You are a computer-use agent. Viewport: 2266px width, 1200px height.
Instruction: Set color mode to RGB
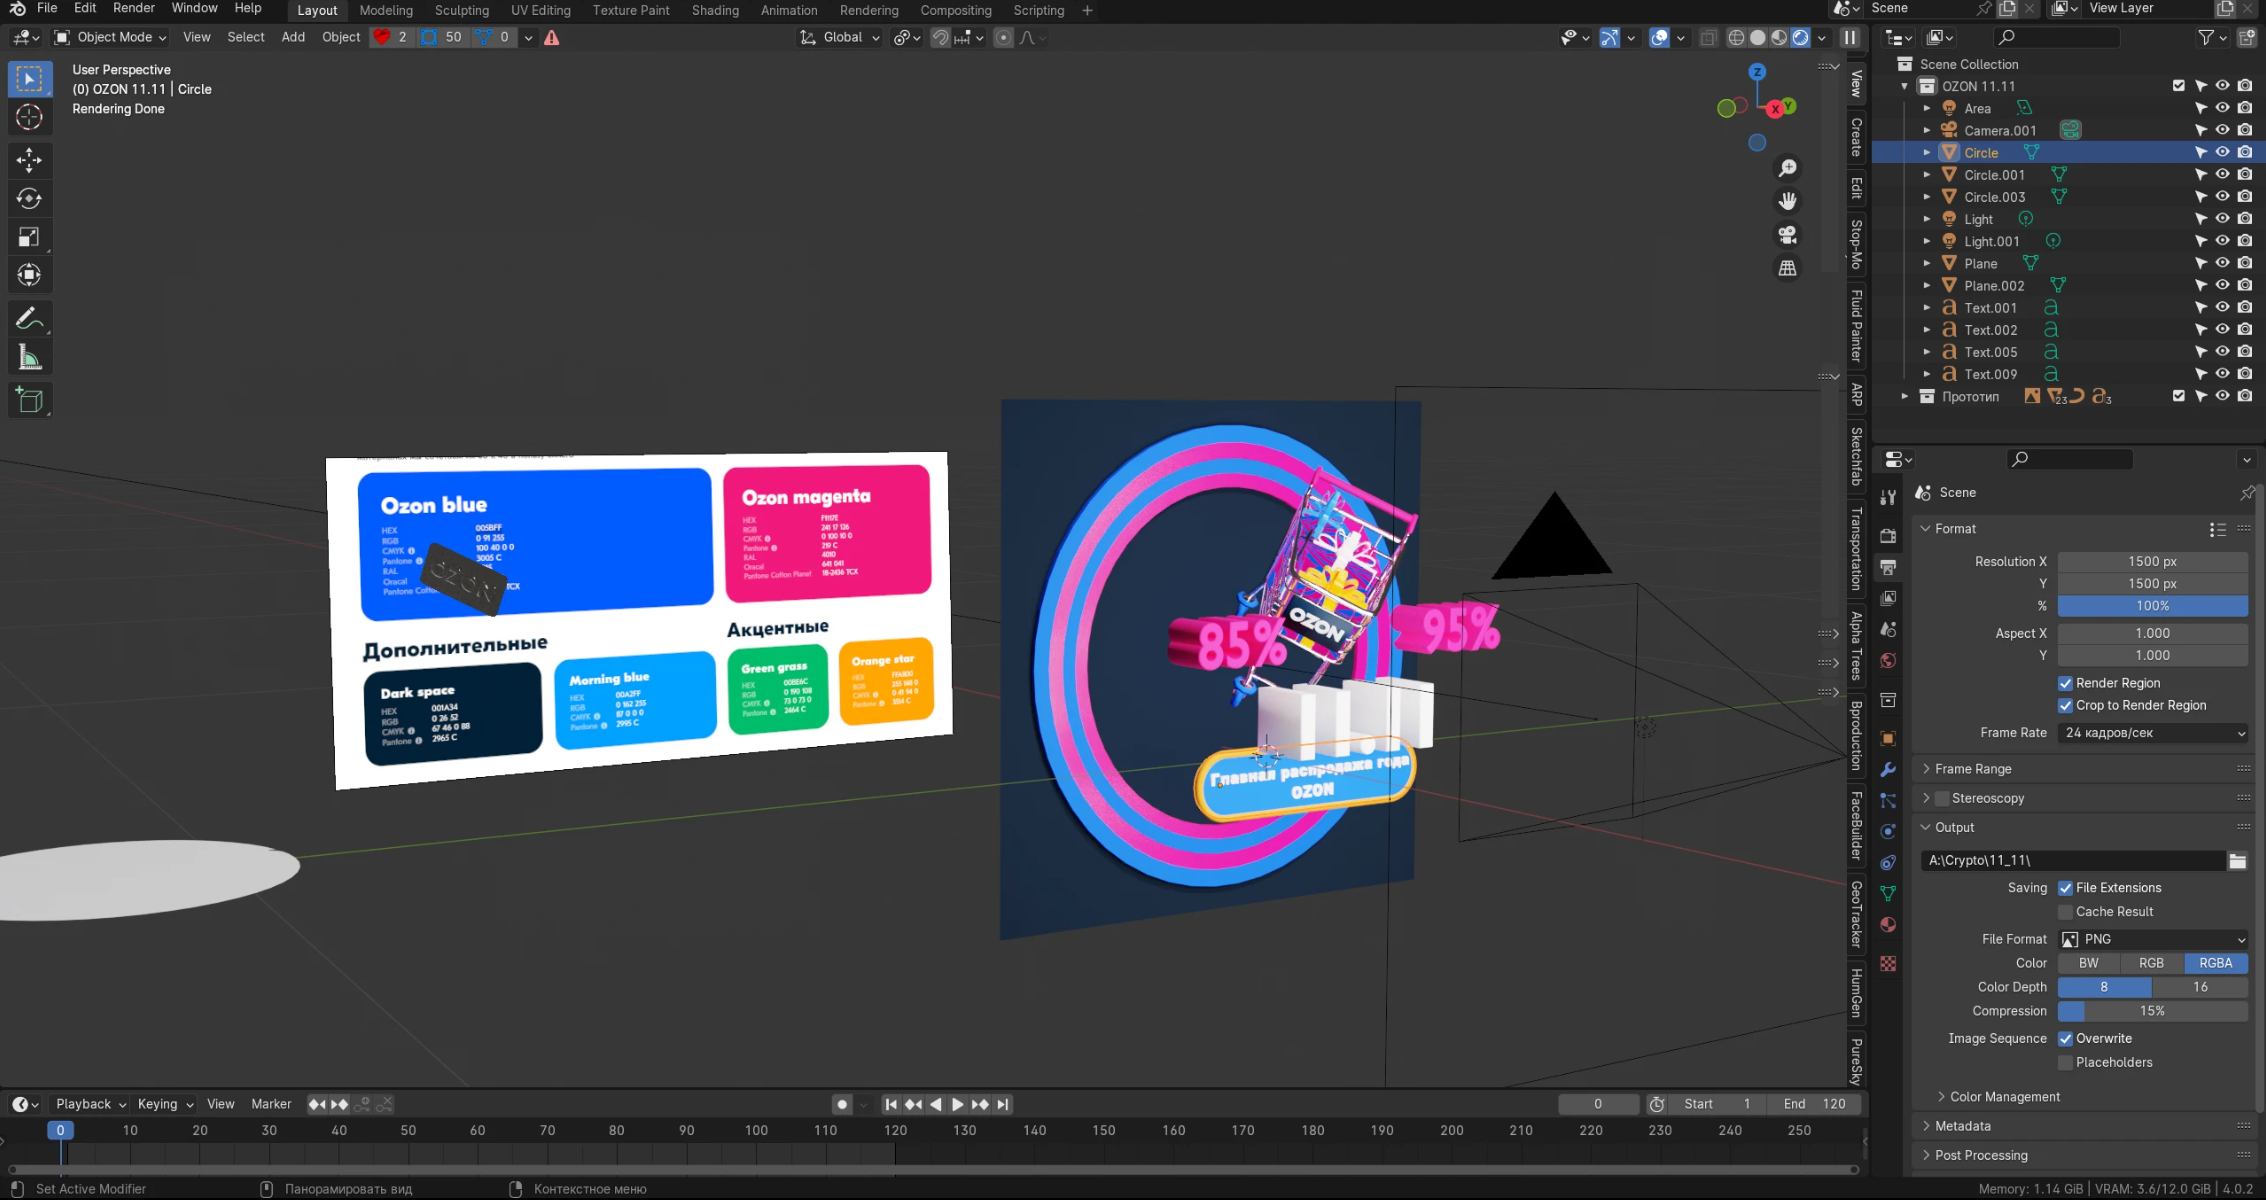(2151, 963)
